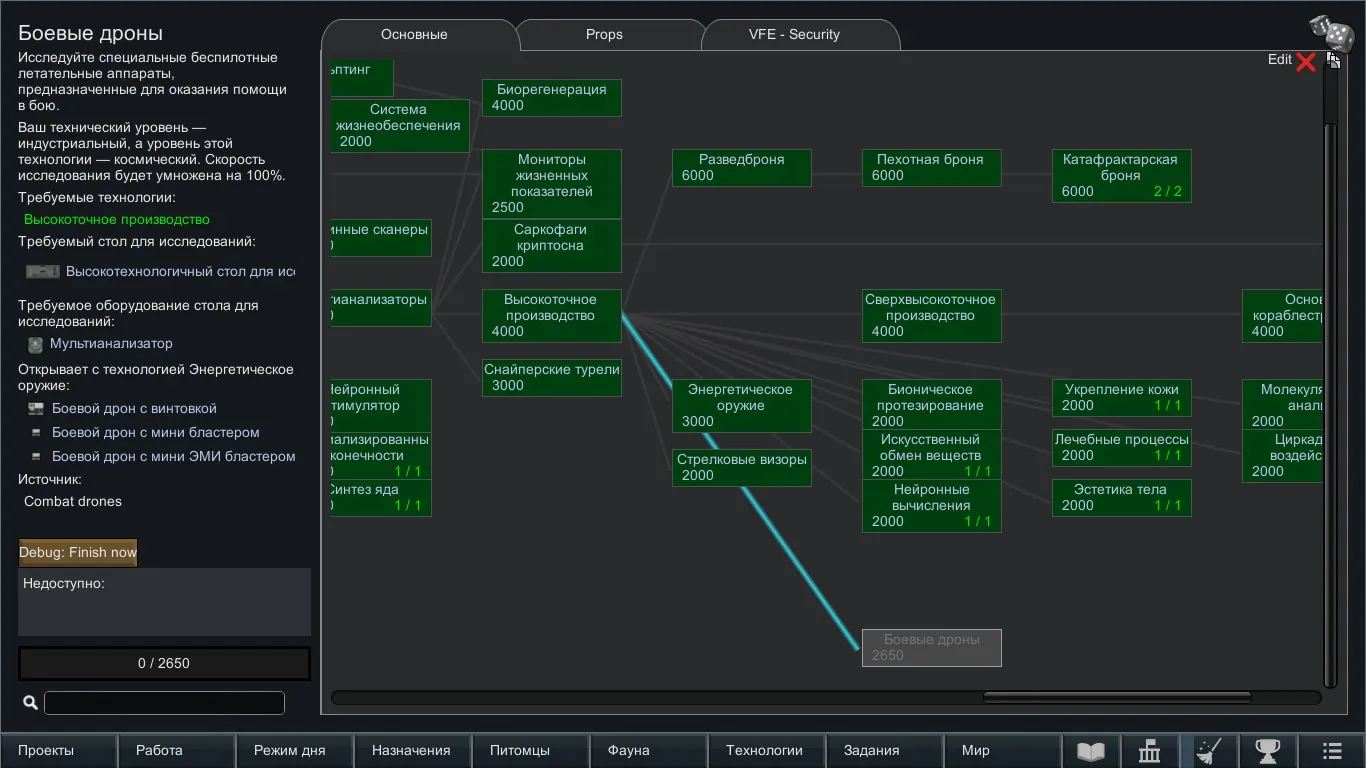Select the broom icon in bottom bar

pyautogui.click(x=1208, y=750)
